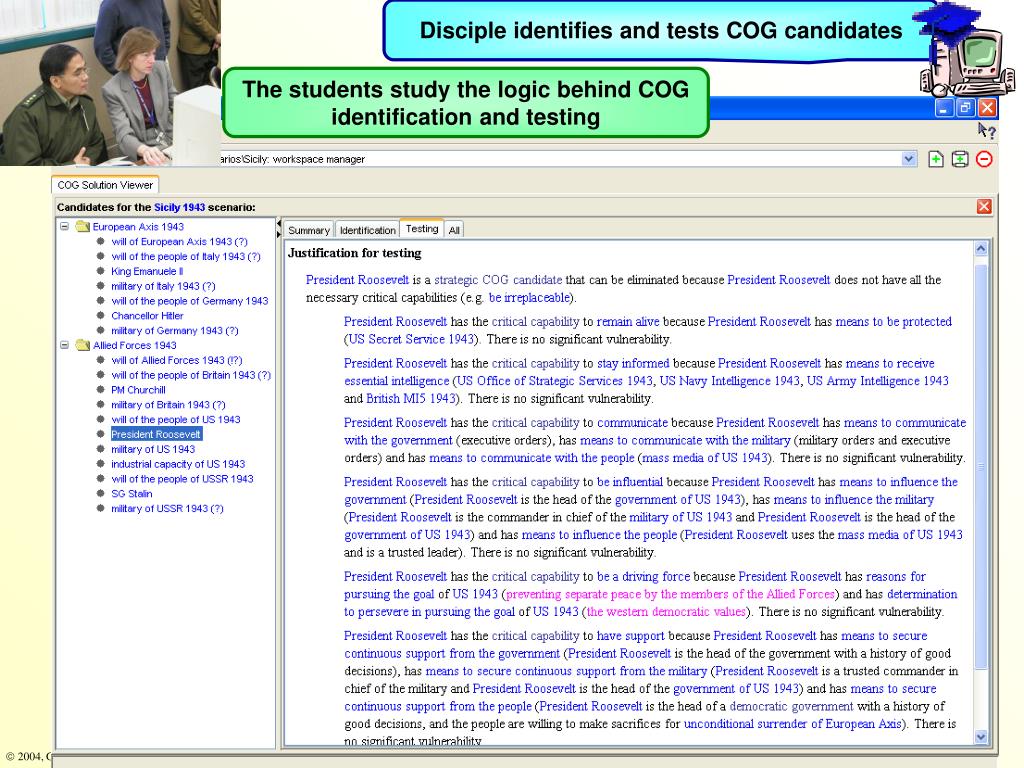Click the US Navy Intelligence 1943 link
Screen dimensions: 1024x768
tap(729, 381)
